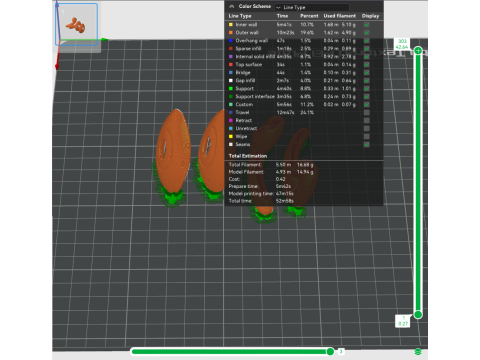This screenshot has height=360, width=480.
Task: Click the "Seams" row label
Action: [243, 145]
